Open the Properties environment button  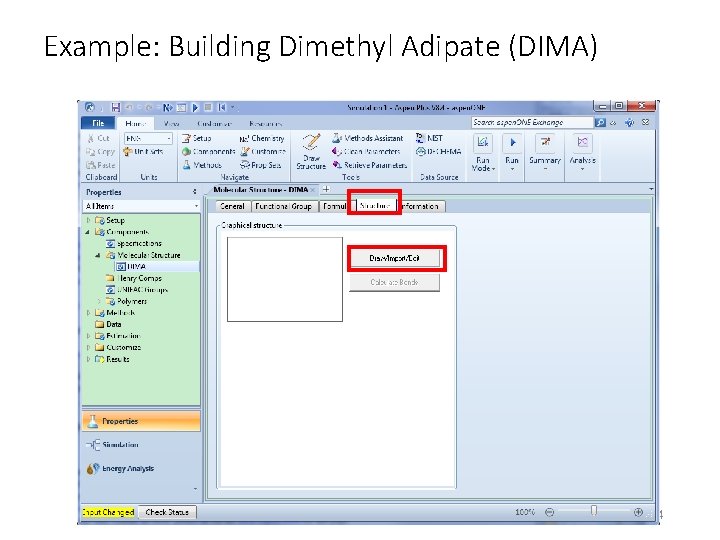tap(141, 421)
